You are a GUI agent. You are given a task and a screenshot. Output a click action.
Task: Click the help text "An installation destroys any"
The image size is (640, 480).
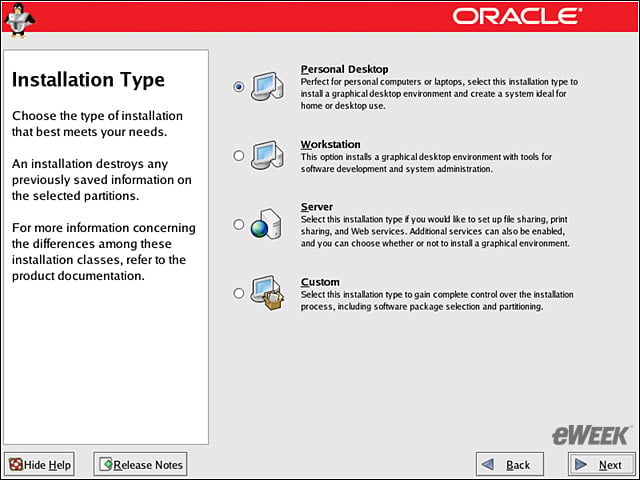pyautogui.click(x=90, y=164)
